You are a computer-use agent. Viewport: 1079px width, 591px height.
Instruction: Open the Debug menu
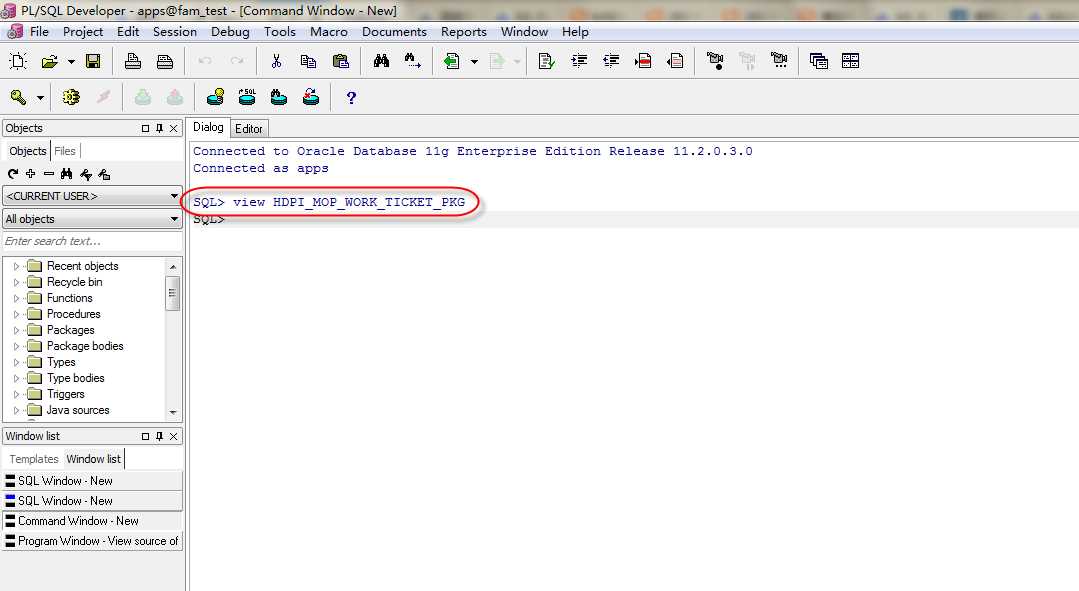(230, 32)
